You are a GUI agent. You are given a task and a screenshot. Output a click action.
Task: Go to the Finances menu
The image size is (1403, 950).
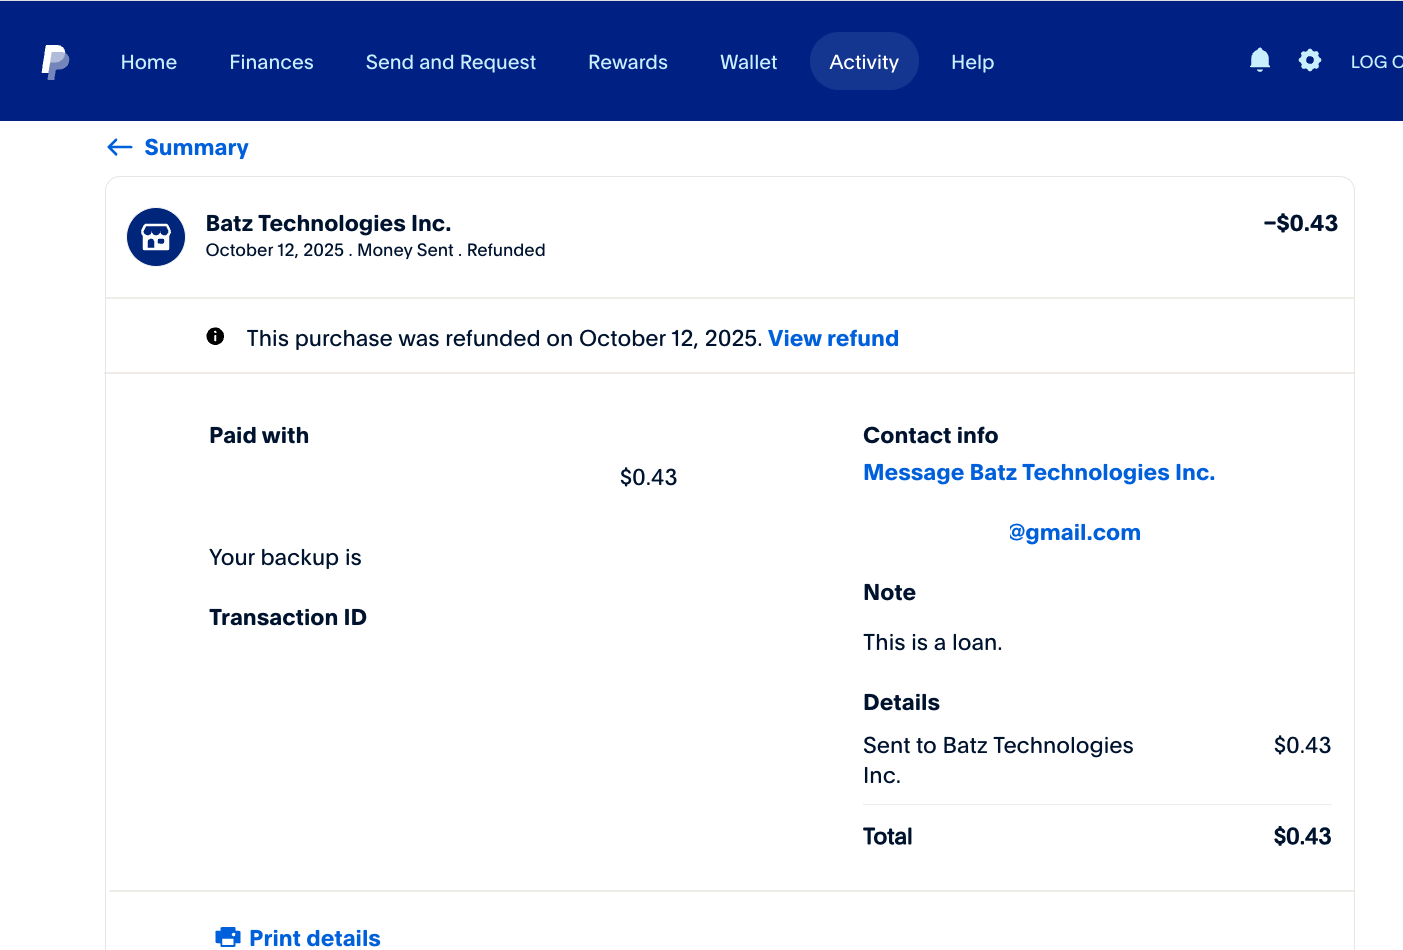click(271, 62)
